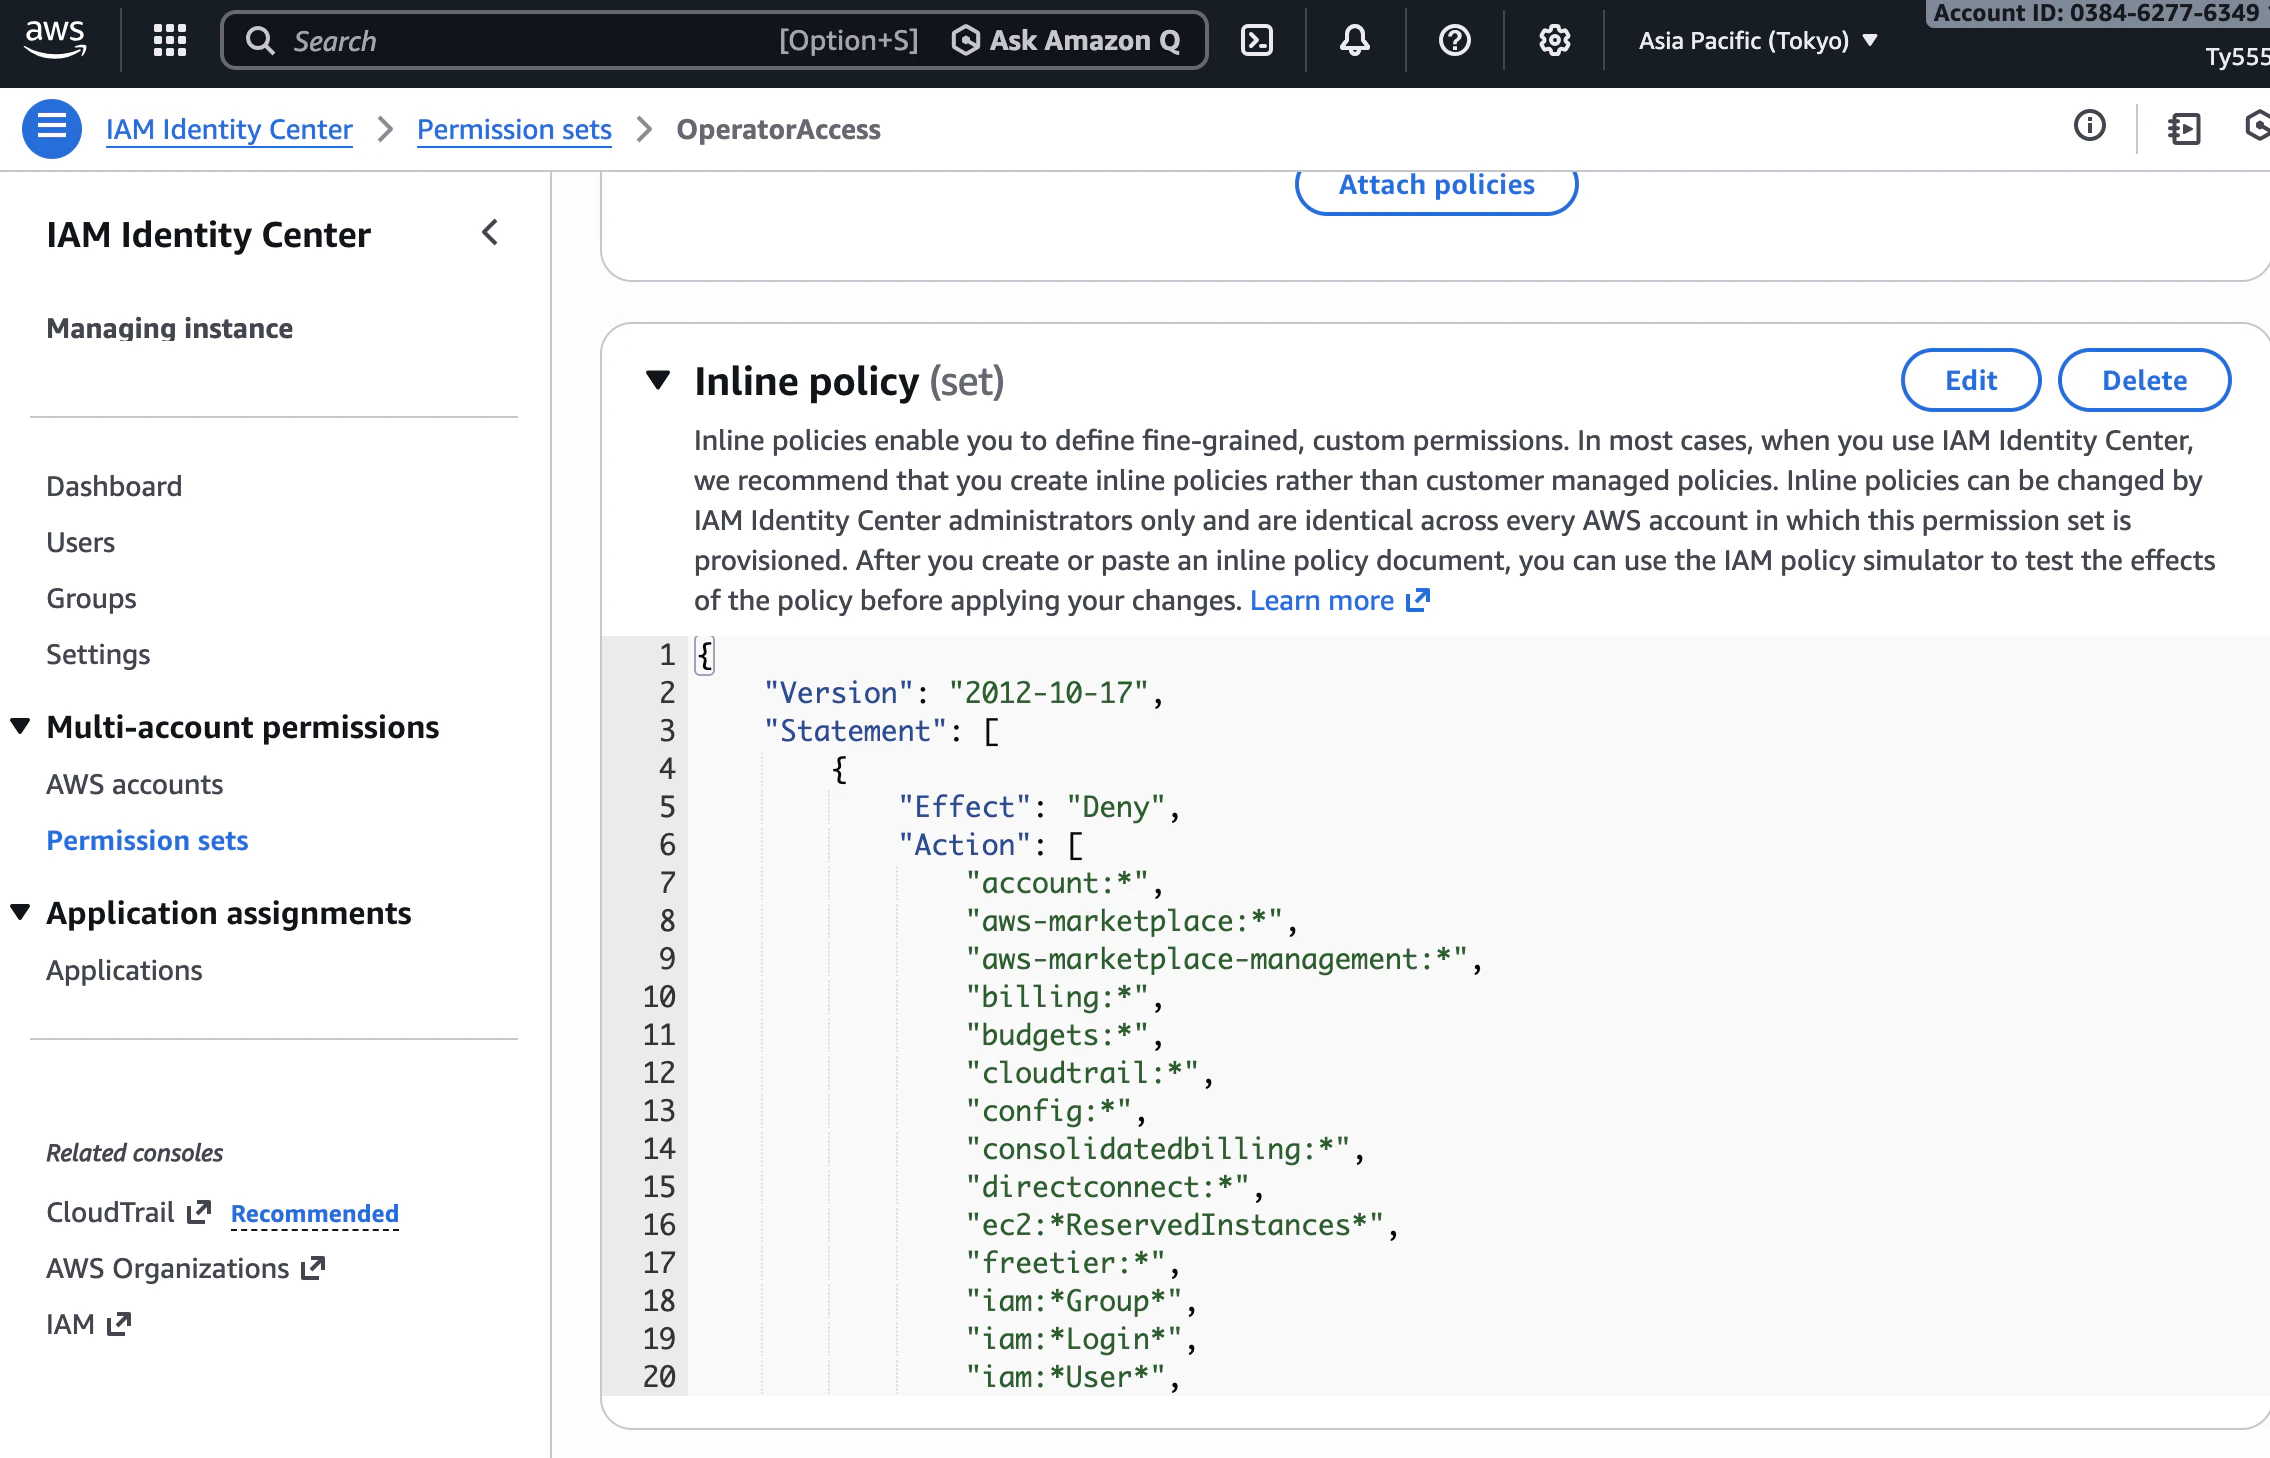Collapse Multi-account permissions section

click(x=20, y=726)
